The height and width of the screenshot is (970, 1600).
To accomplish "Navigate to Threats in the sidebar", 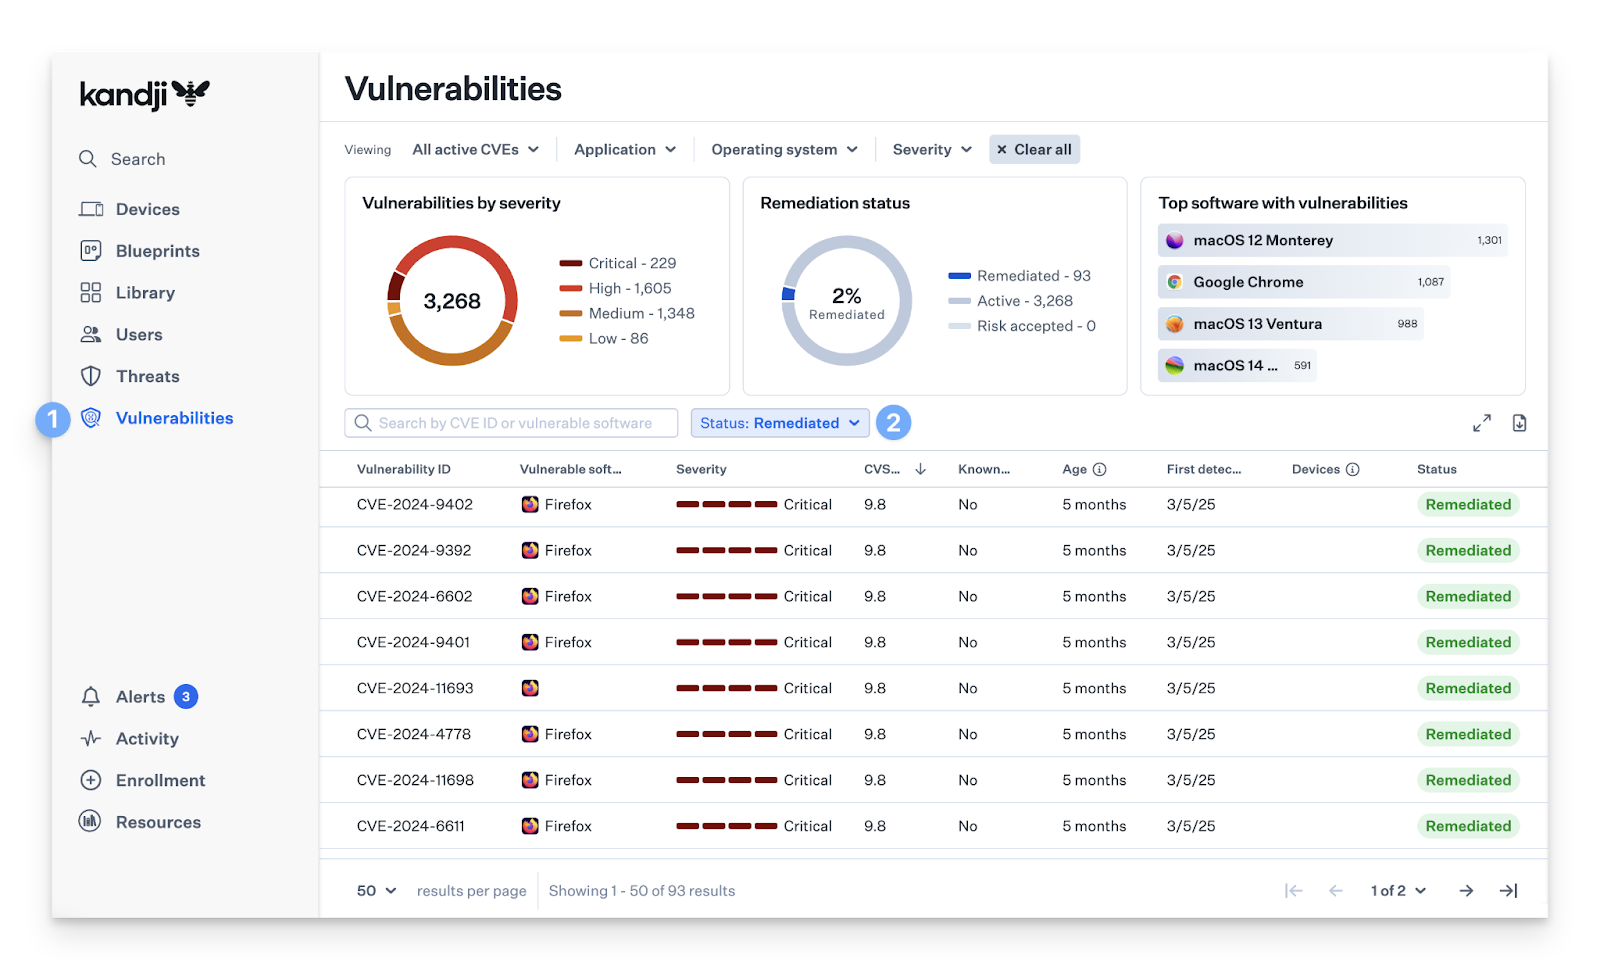I will coord(147,376).
